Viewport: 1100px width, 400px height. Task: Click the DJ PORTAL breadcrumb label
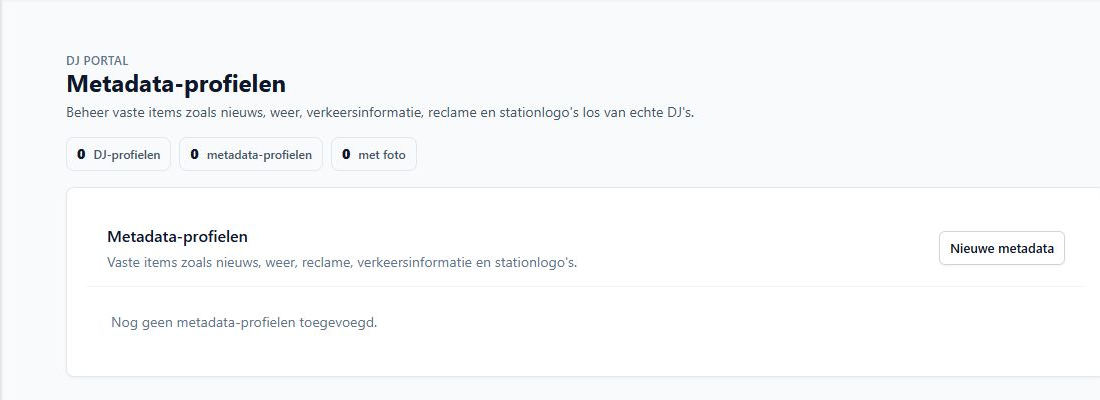pos(98,61)
